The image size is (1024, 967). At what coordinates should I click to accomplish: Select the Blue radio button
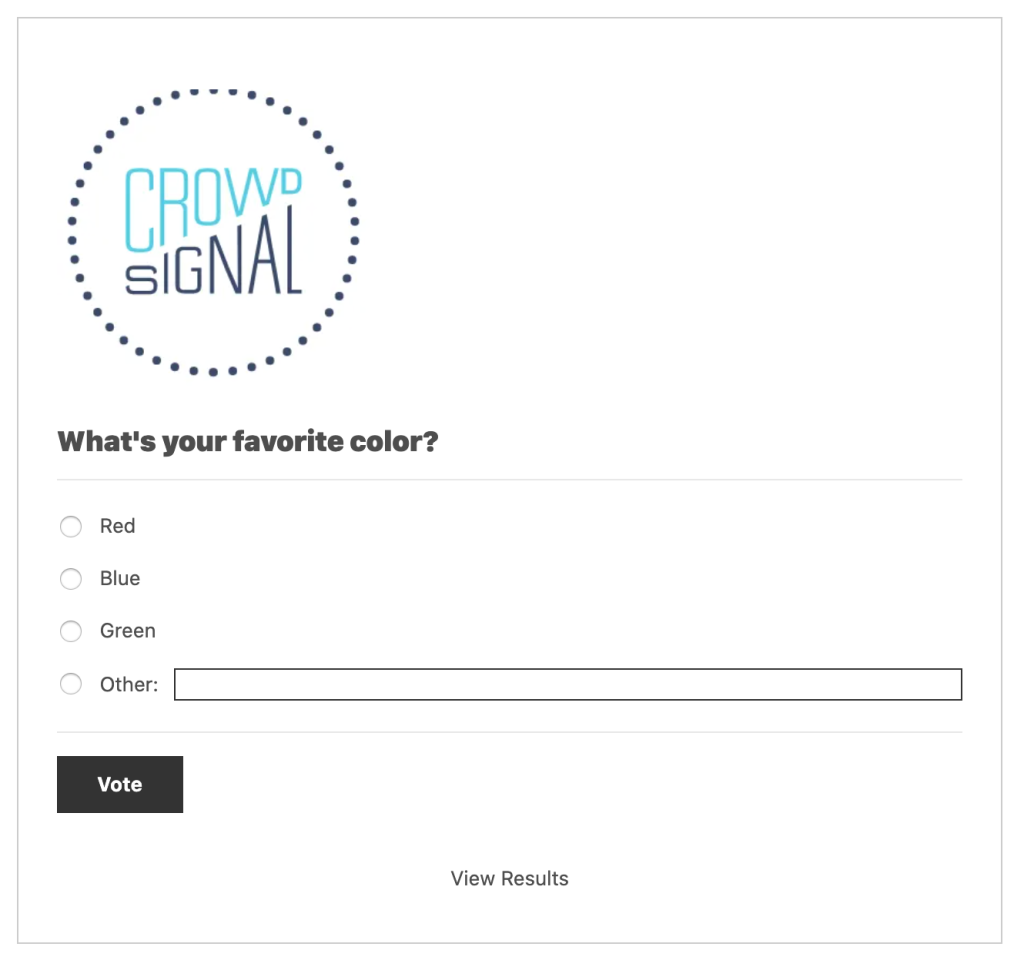coord(71,579)
